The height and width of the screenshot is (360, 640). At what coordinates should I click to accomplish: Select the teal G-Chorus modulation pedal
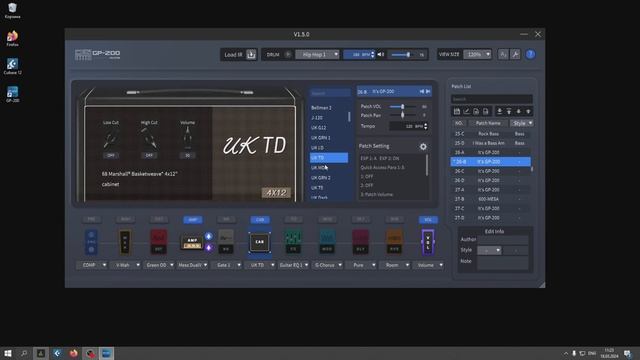(x=327, y=242)
